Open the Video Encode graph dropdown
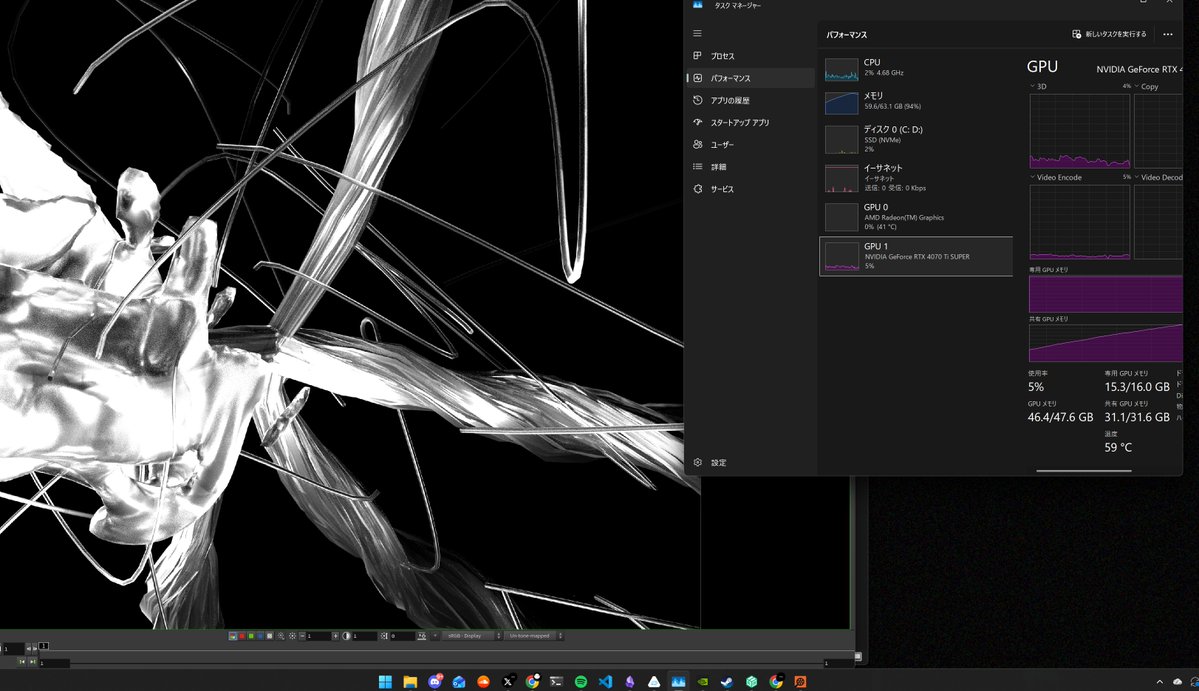The width and height of the screenshot is (1199, 691). [1056, 177]
